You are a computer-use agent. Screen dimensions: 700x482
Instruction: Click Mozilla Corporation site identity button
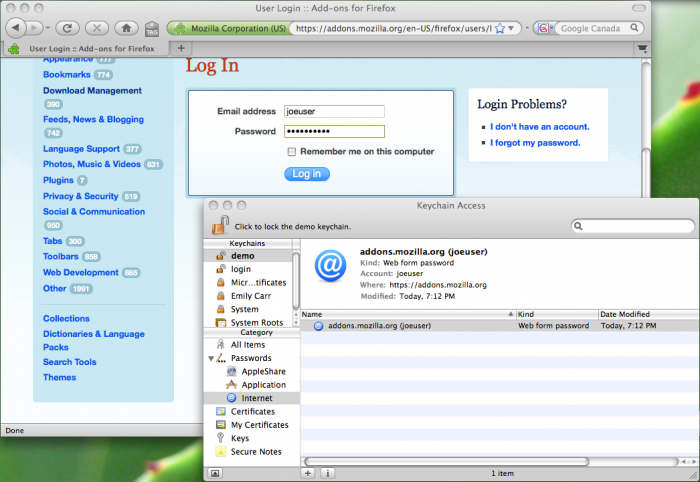click(x=229, y=28)
